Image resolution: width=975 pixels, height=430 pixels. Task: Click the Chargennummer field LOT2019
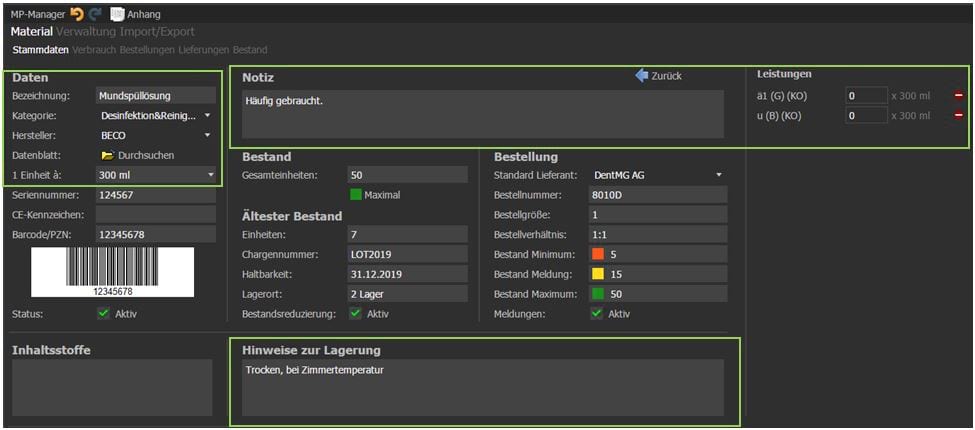click(407, 254)
